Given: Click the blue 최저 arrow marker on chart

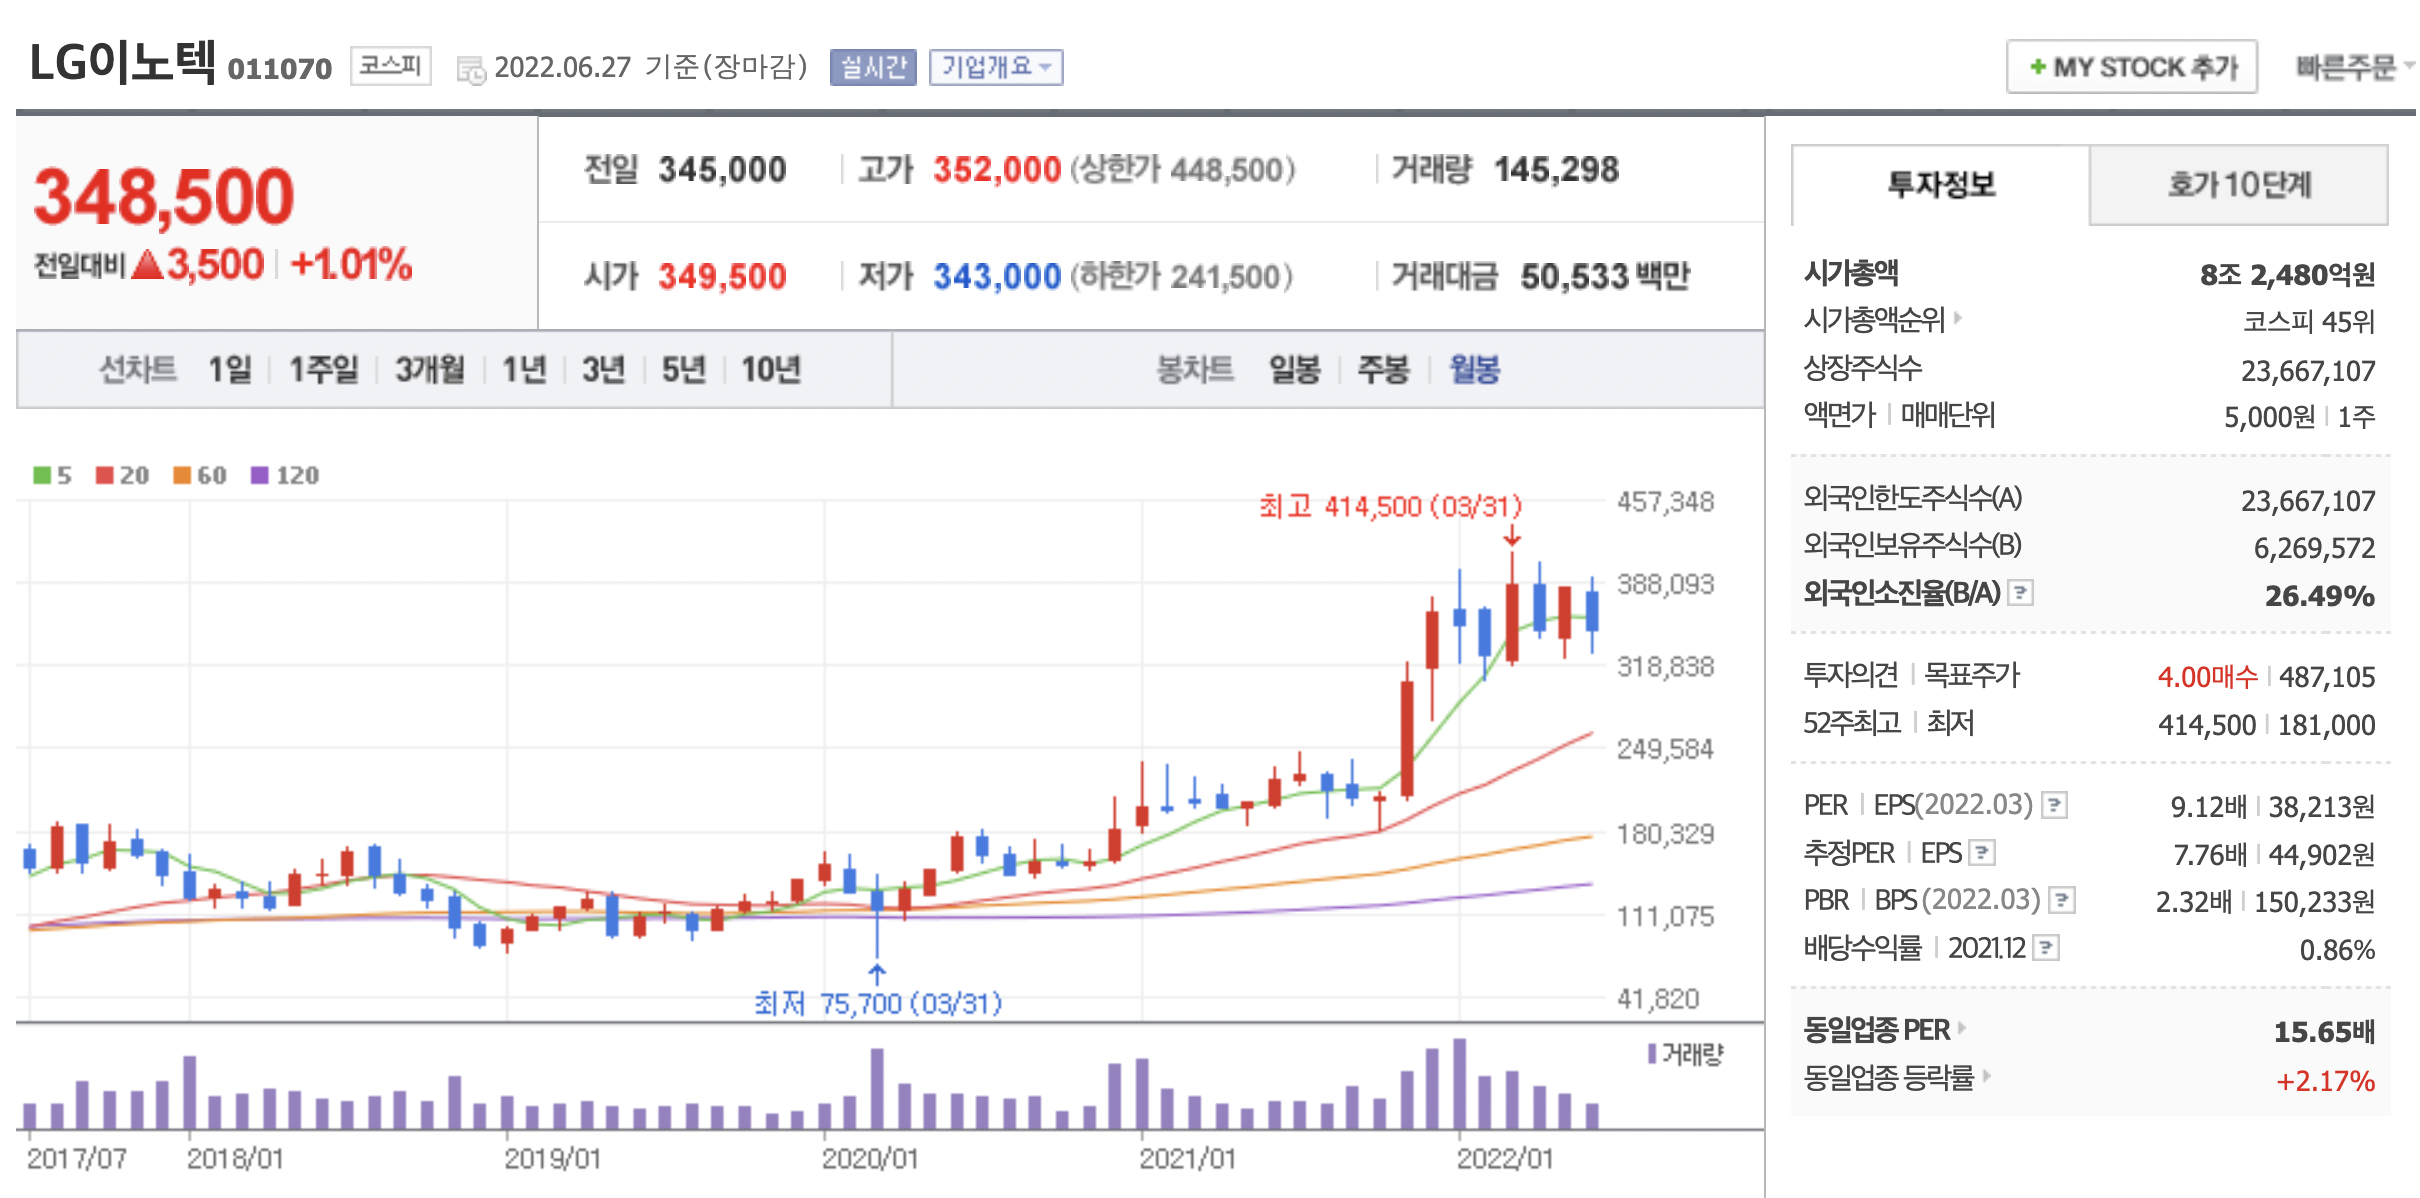Looking at the screenshot, I should point(877,974).
